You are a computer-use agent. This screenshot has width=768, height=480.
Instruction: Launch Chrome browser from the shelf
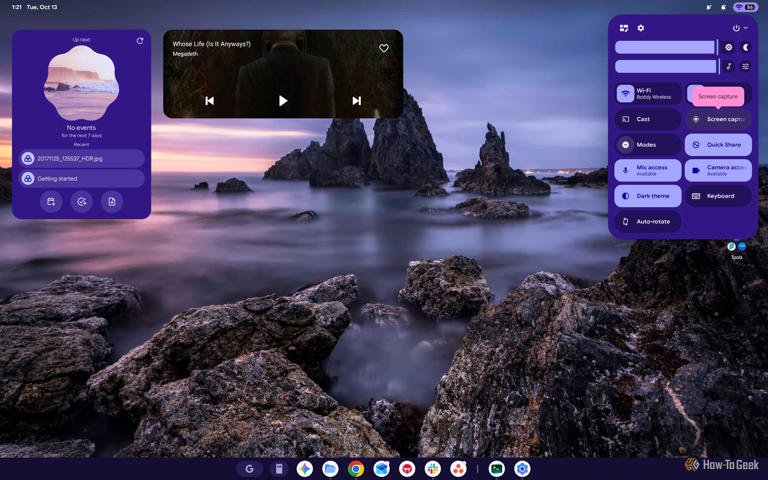tap(356, 469)
